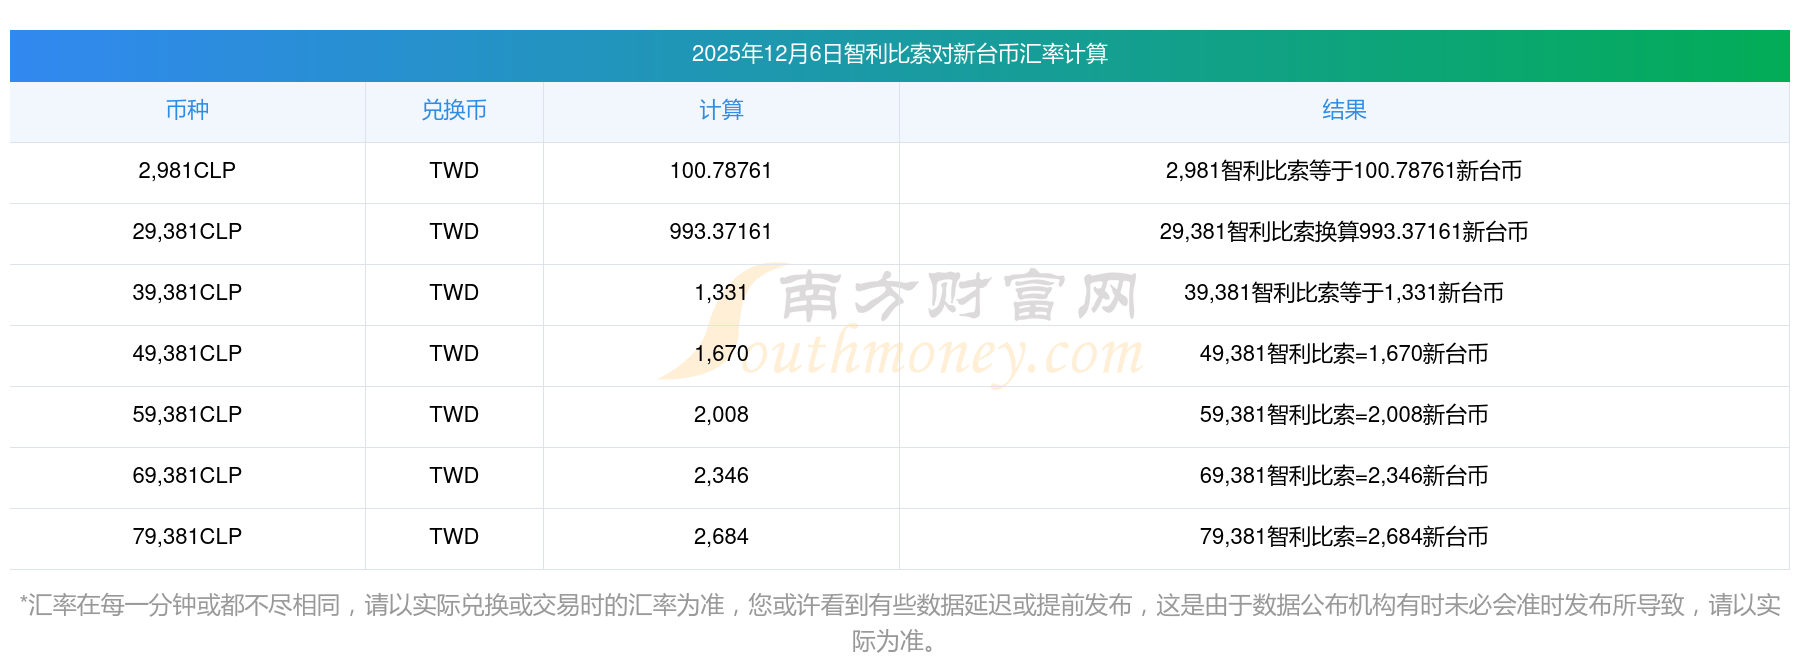The height and width of the screenshot is (672, 1800).
Task: Click the table title 2025年12月6日智利比索对新台币汇率计算
Action: [899, 54]
